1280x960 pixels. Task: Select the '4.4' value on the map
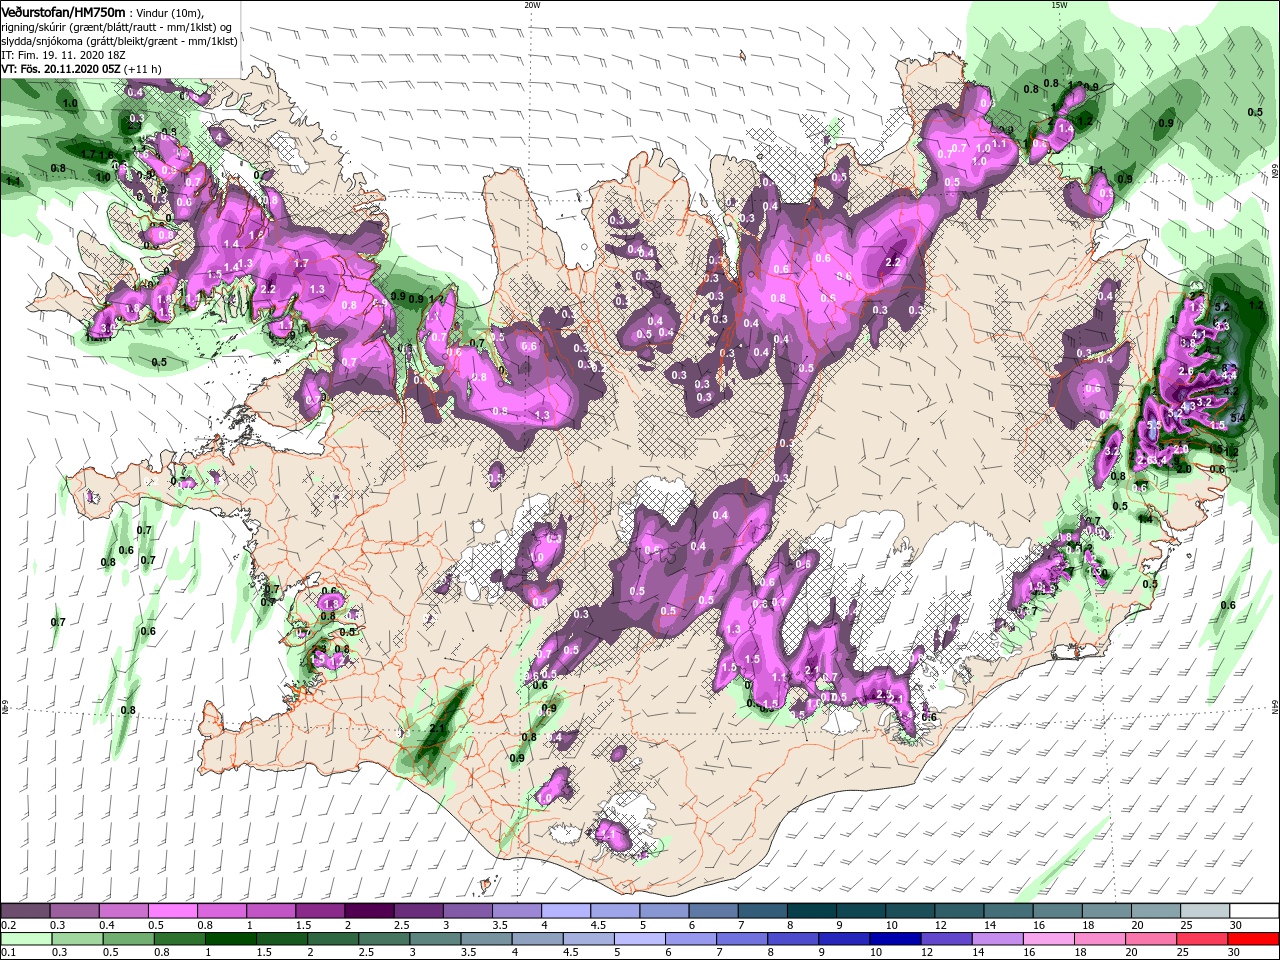click(x=1229, y=375)
